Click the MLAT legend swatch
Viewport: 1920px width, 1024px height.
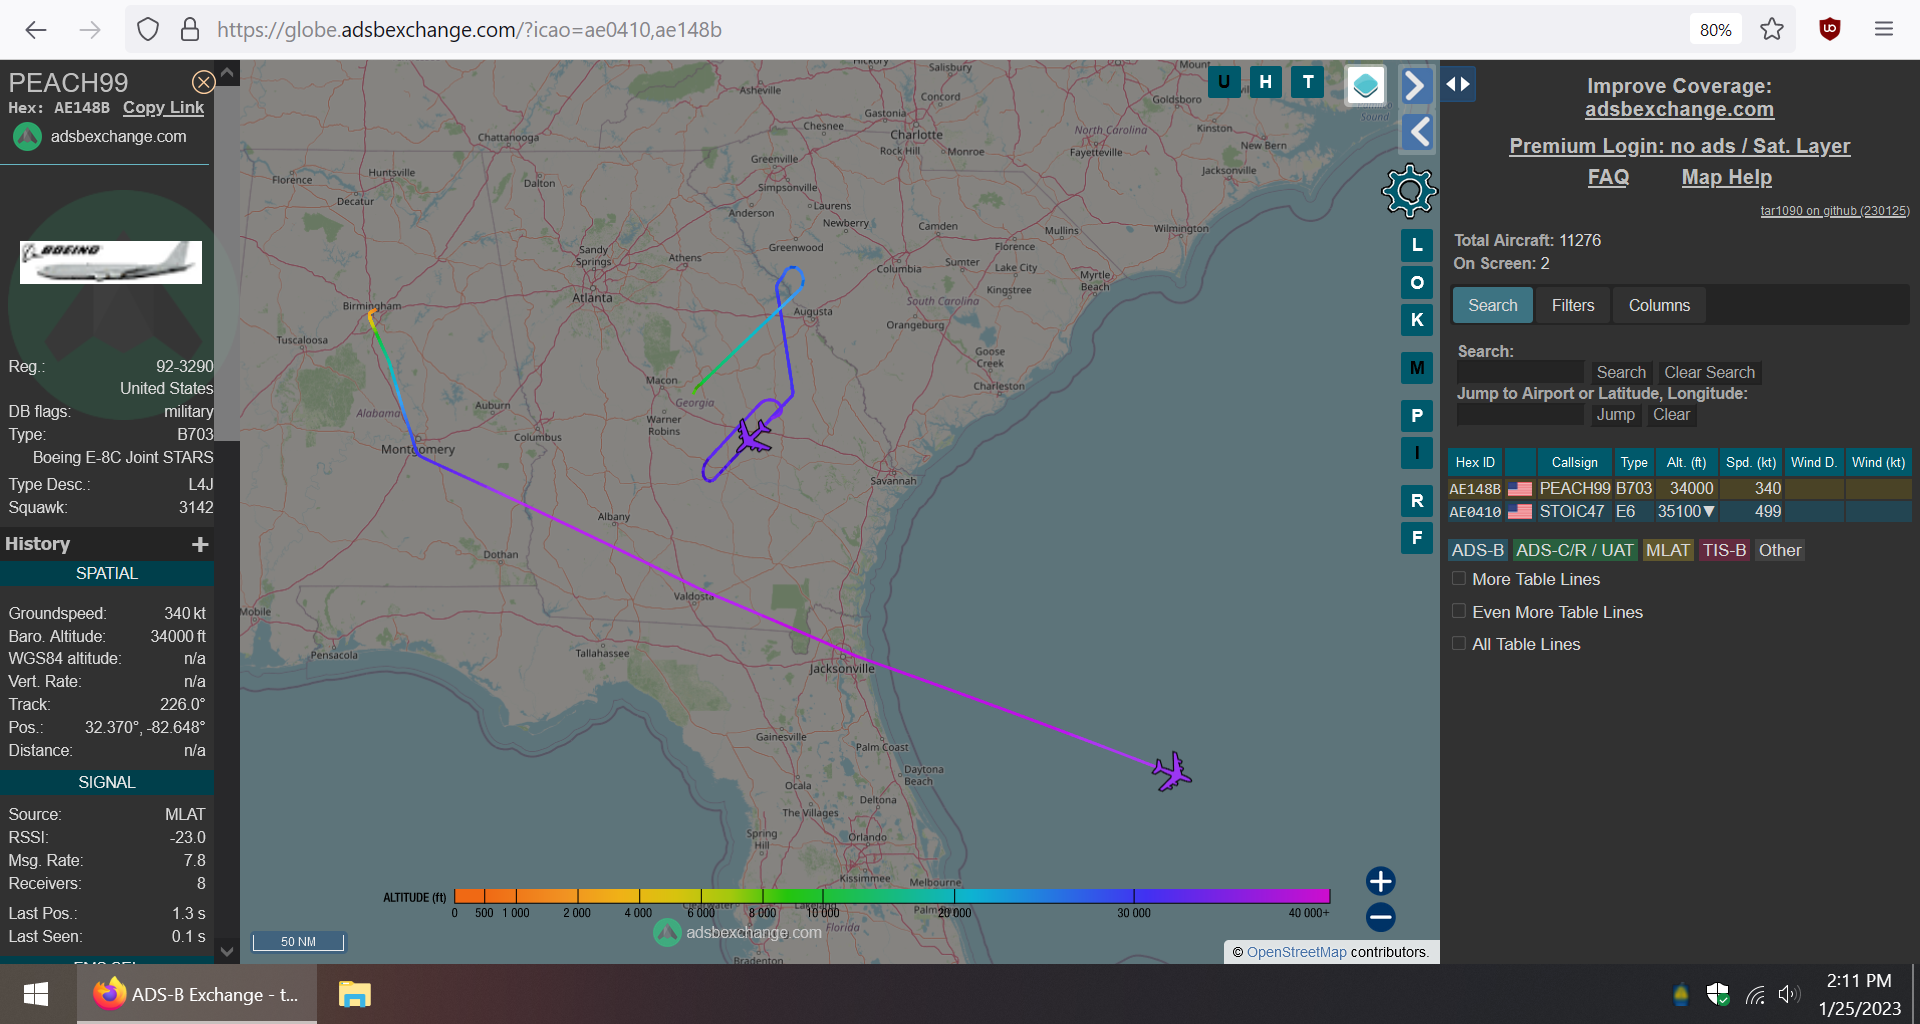coord(1667,550)
